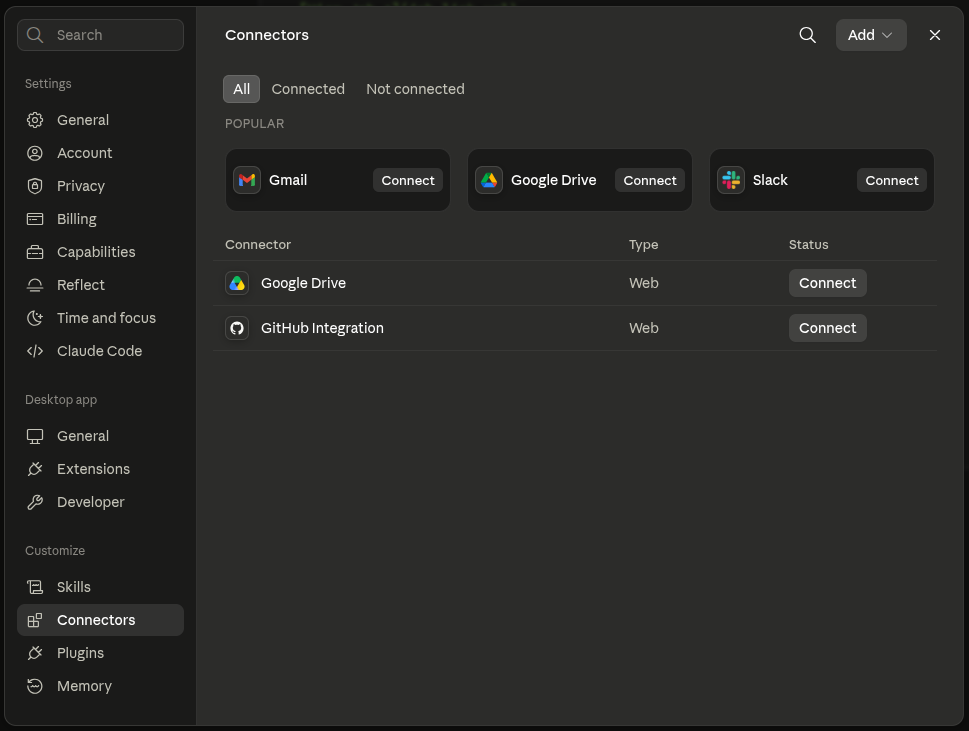The image size is (969, 731).
Task: Open the Memory customize page
Action: tap(100, 686)
